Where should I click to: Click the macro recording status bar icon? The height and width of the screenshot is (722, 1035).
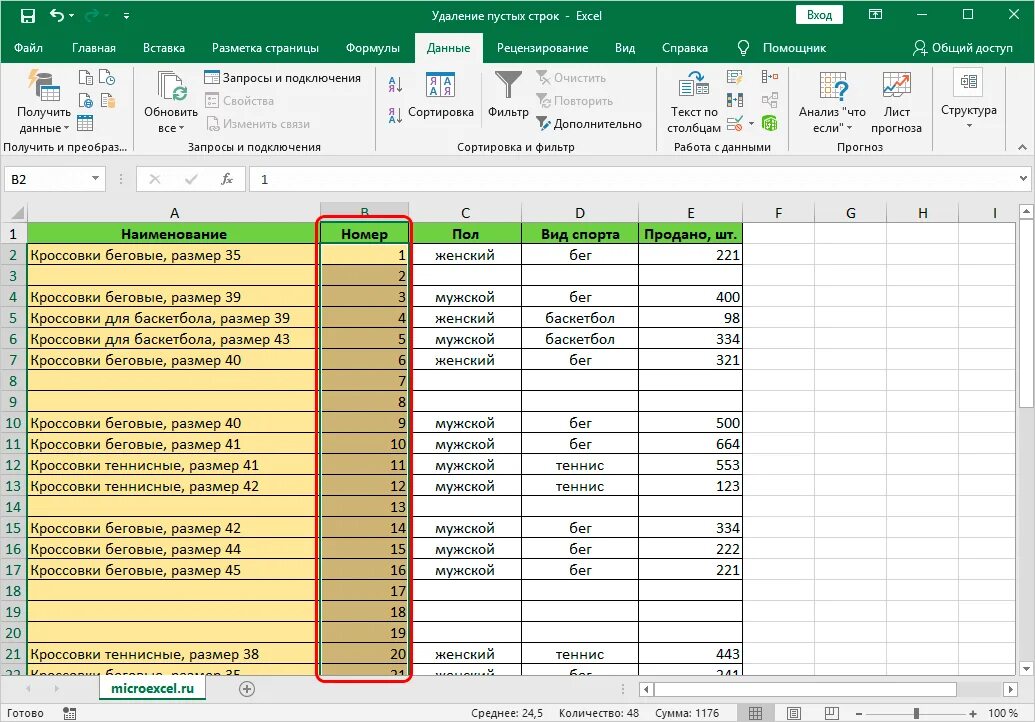pyautogui.click(x=69, y=713)
